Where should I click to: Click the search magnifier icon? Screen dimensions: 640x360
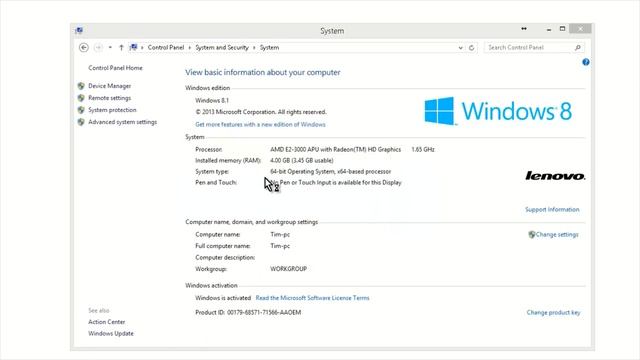(x=578, y=48)
